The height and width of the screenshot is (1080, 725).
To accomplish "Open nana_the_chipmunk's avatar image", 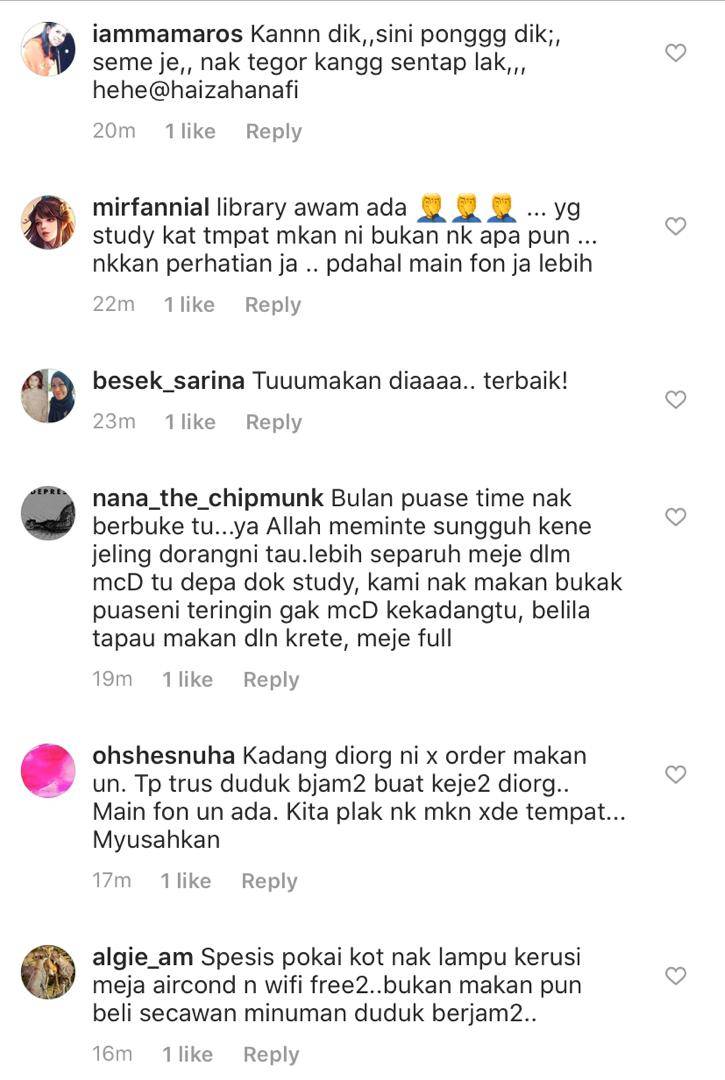I will pyautogui.click(x=48, y=512).
